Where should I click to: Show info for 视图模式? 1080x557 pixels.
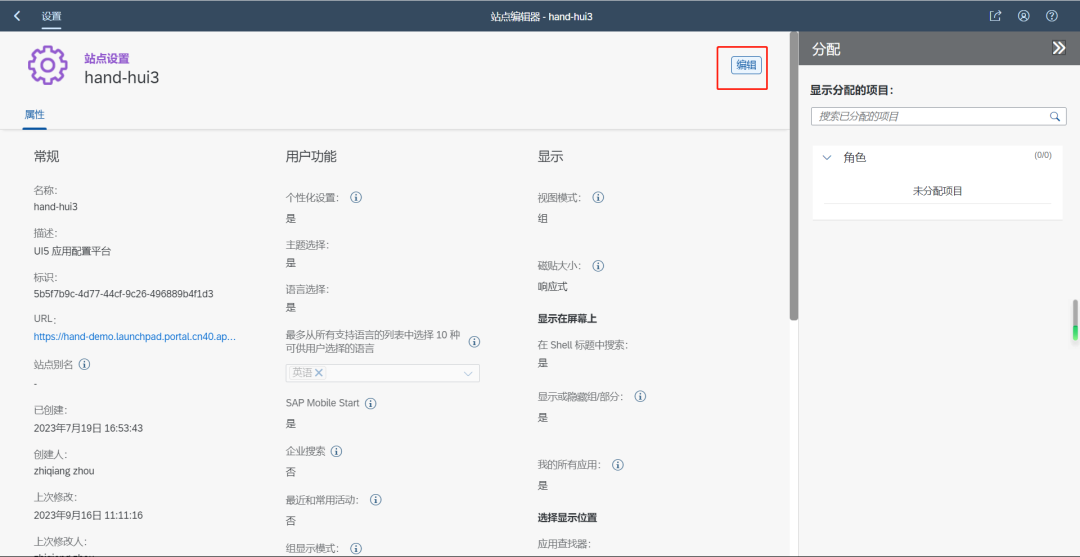click(x=599, y=198)
